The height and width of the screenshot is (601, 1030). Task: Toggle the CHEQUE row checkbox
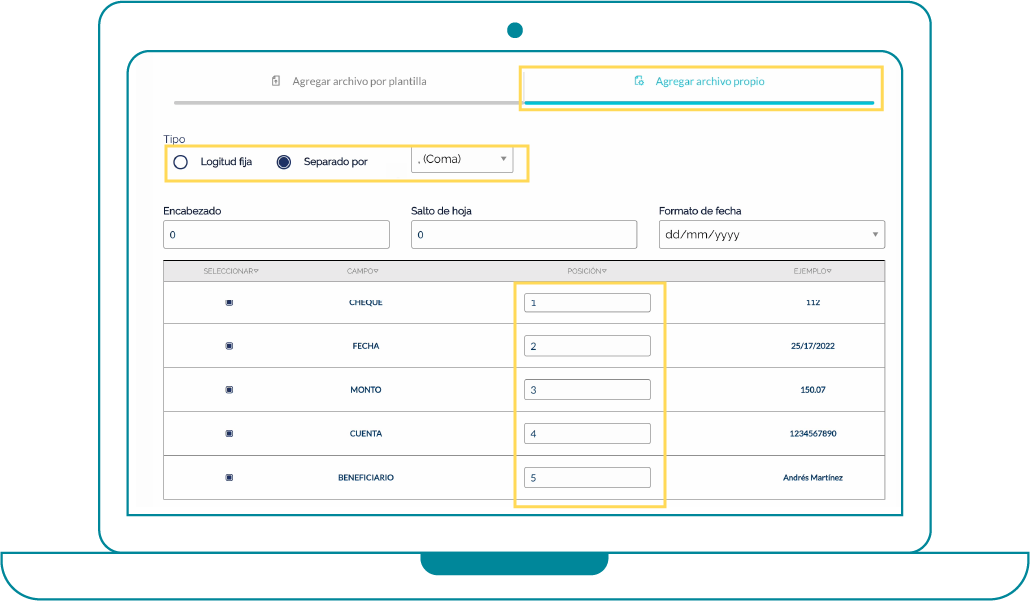point(229,302)
